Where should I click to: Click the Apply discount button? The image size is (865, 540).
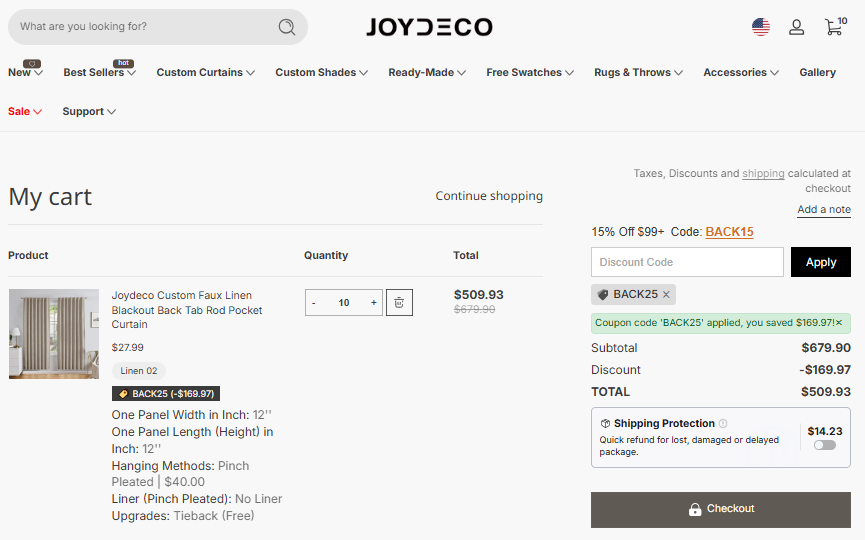coord(820,262)
